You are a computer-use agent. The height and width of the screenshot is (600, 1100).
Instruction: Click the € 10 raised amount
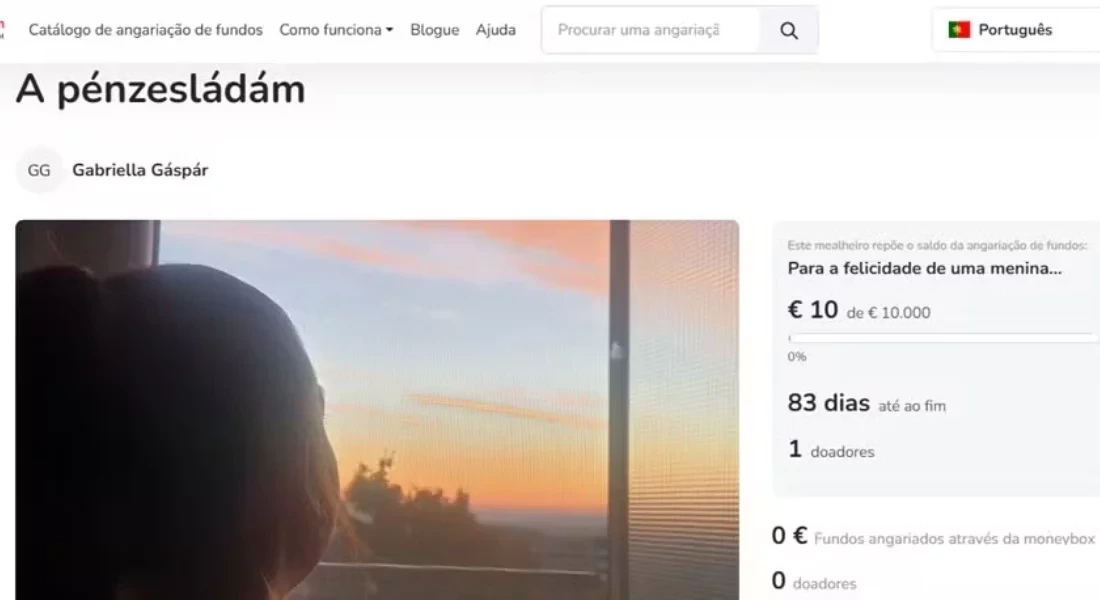[813, 309]
